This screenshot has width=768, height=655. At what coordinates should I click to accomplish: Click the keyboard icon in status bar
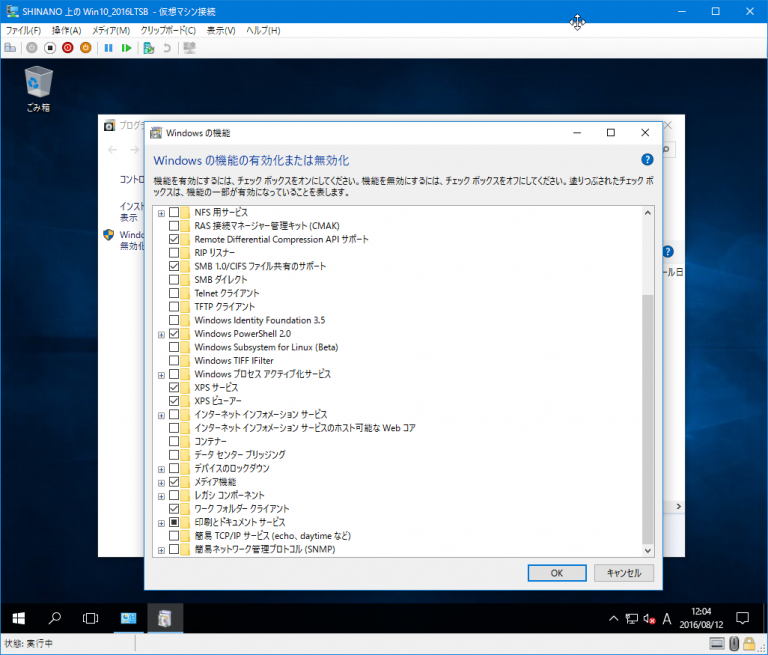(x=717, y=643)
